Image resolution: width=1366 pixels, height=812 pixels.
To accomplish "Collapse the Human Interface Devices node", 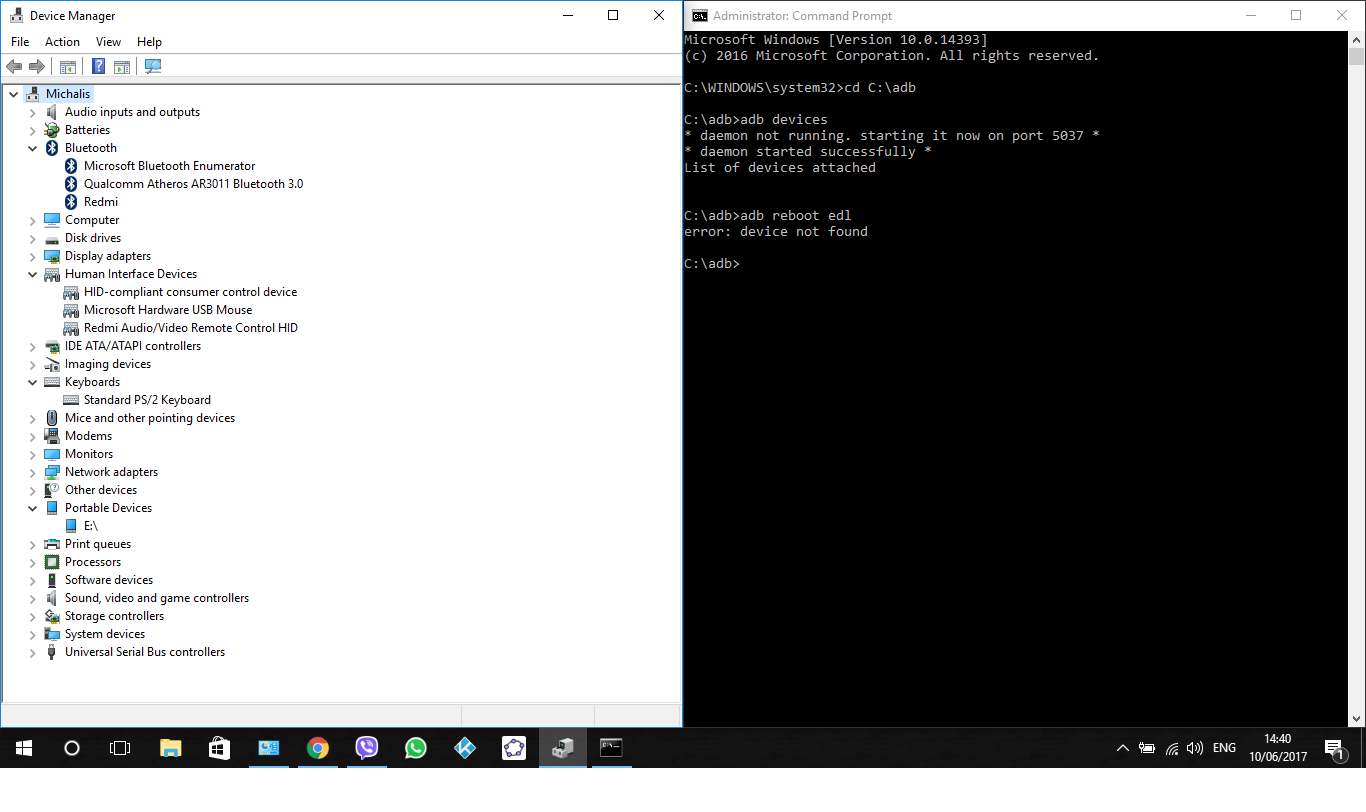I will tap(33, 274).
